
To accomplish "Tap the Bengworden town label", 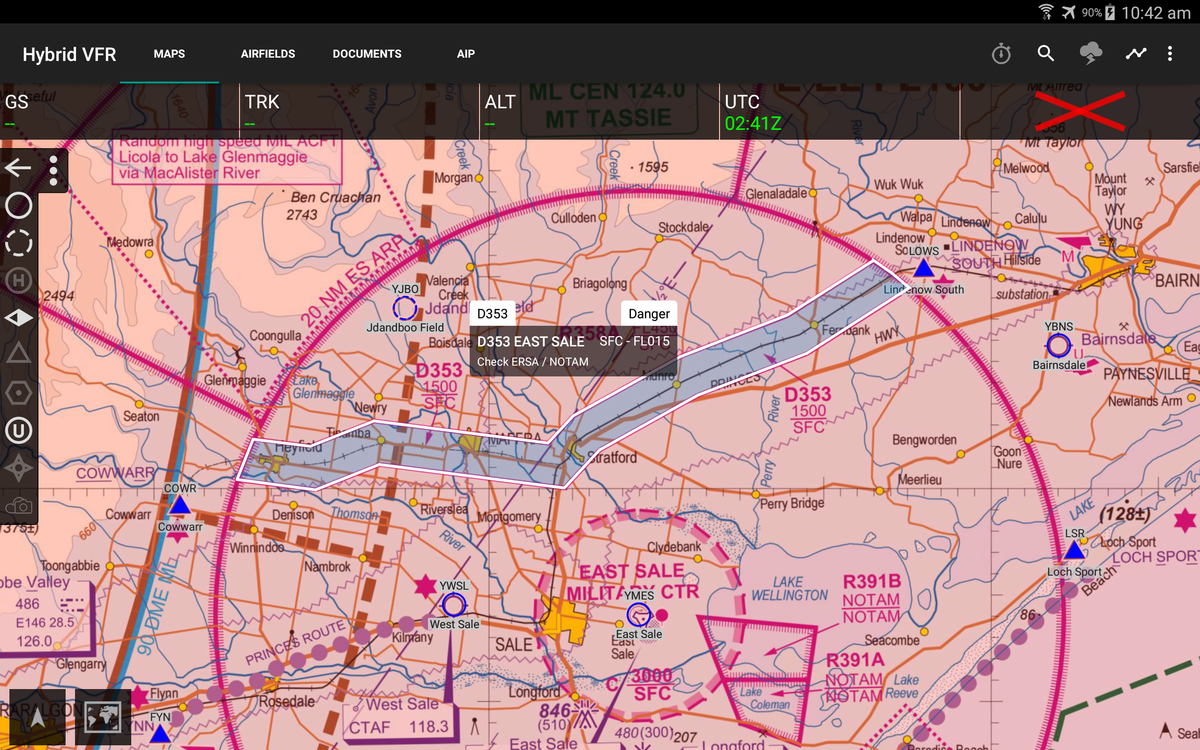I will pos(925,439).
